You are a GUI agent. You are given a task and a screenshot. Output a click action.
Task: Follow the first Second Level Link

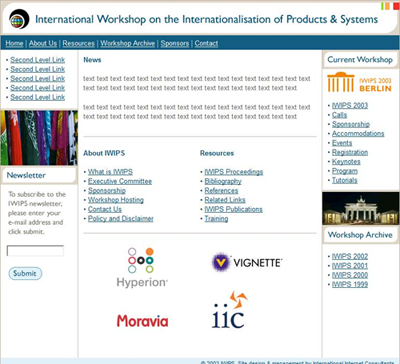[38, 60]
